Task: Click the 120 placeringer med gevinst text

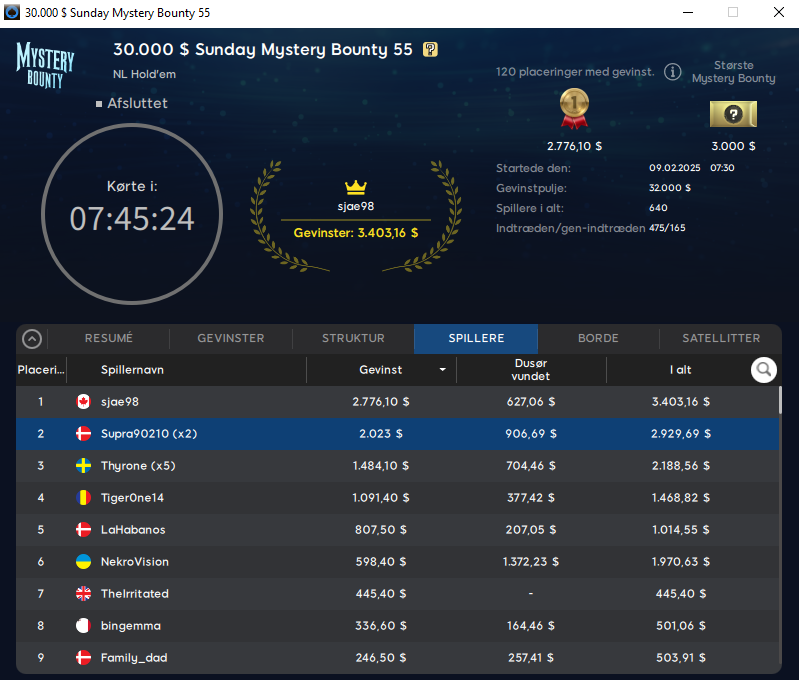Action: pyautogui.click(x=575, y=72)
